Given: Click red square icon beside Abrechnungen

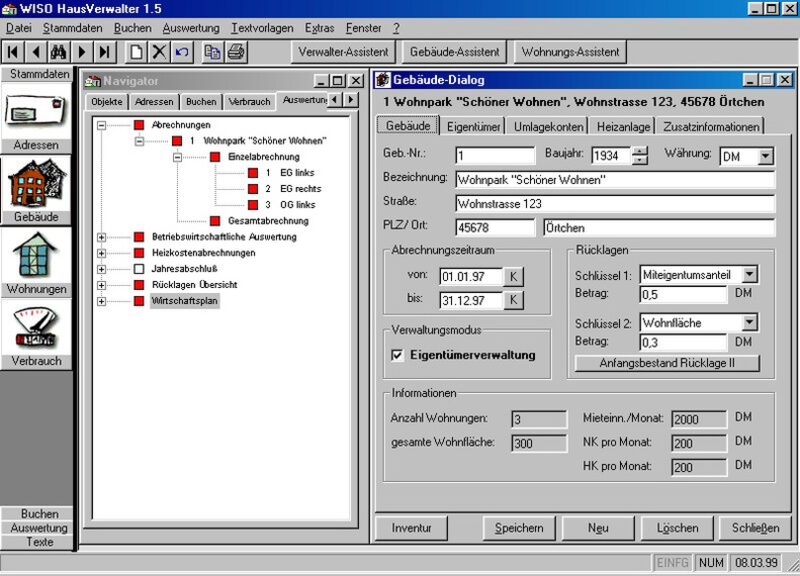Looking at the screenshot, I should [x=139, y=124].
